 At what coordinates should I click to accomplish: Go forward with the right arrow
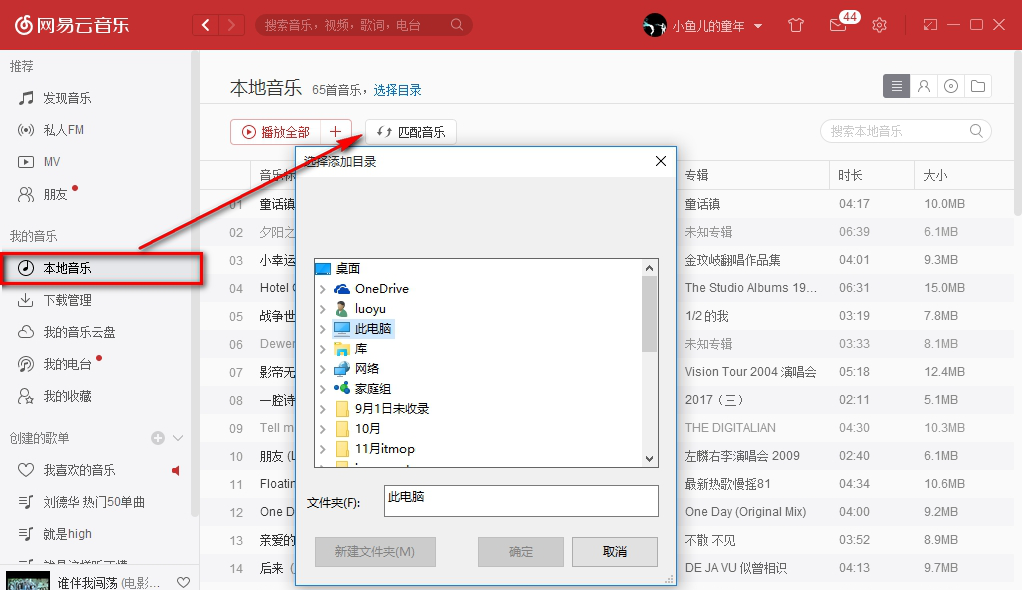(x=231, y=25)
